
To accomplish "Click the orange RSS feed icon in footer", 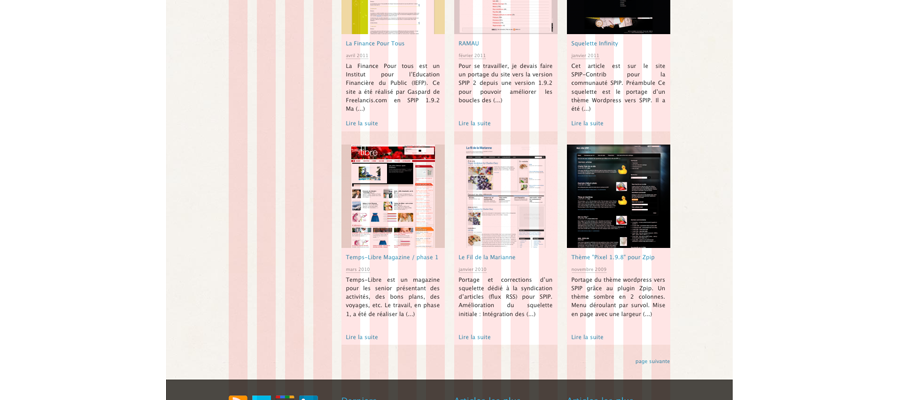I will point(237,397).
